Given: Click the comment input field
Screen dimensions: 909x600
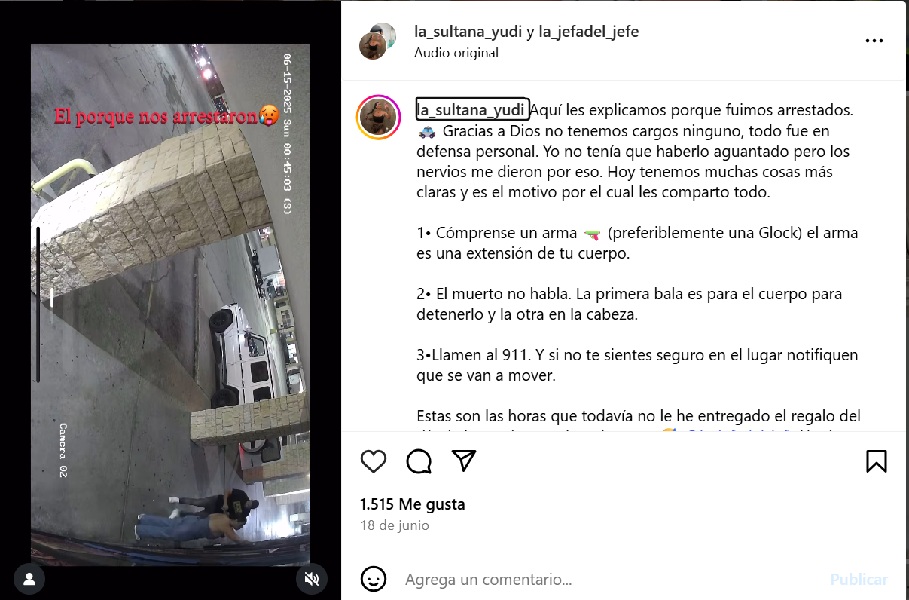Looking at the screenshot, I should 609,579.
